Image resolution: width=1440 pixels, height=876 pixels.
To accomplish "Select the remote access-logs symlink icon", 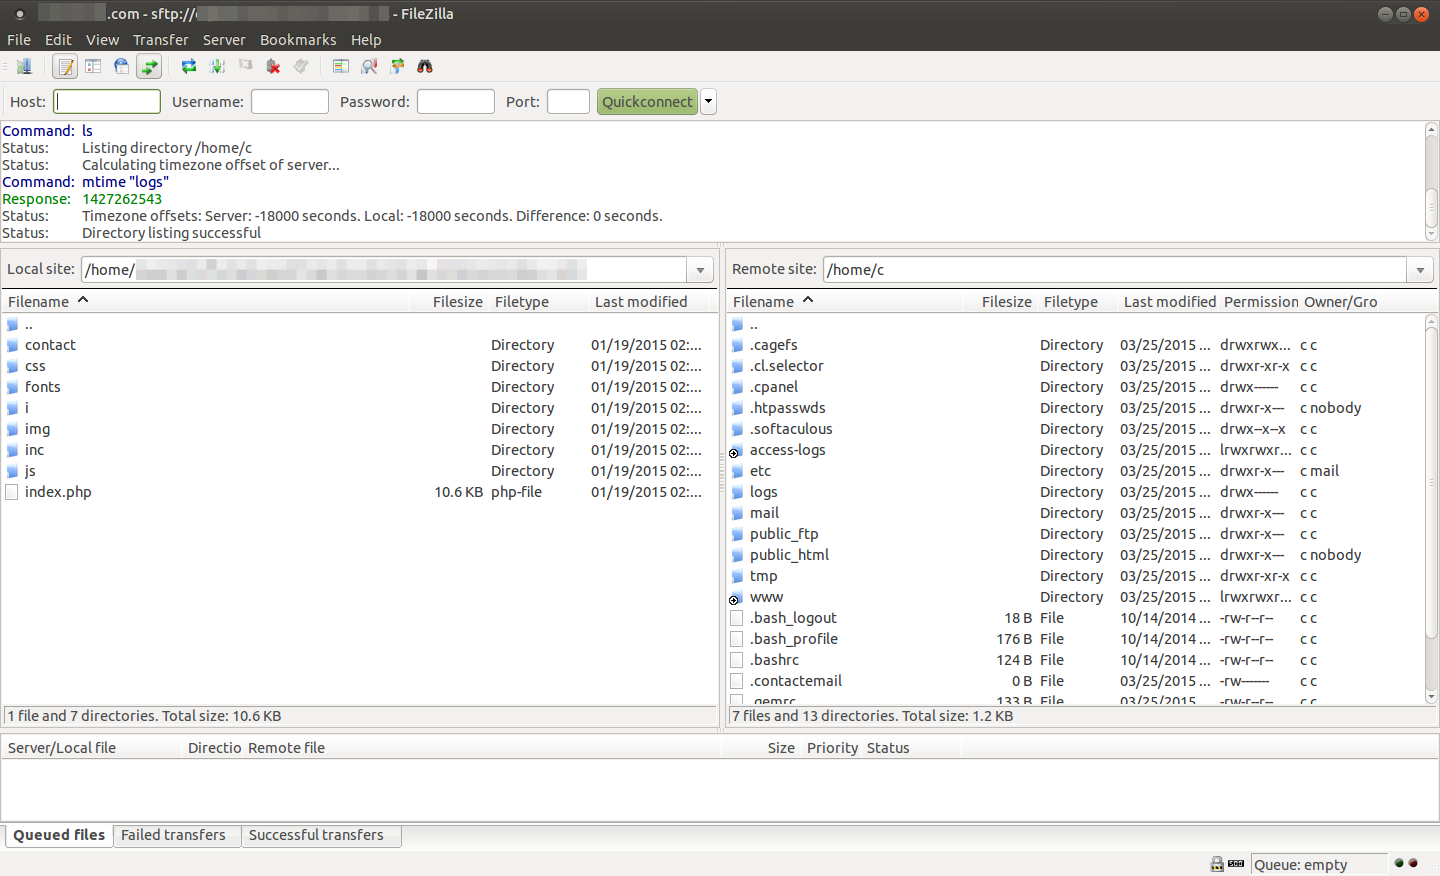I will [737, 451].
